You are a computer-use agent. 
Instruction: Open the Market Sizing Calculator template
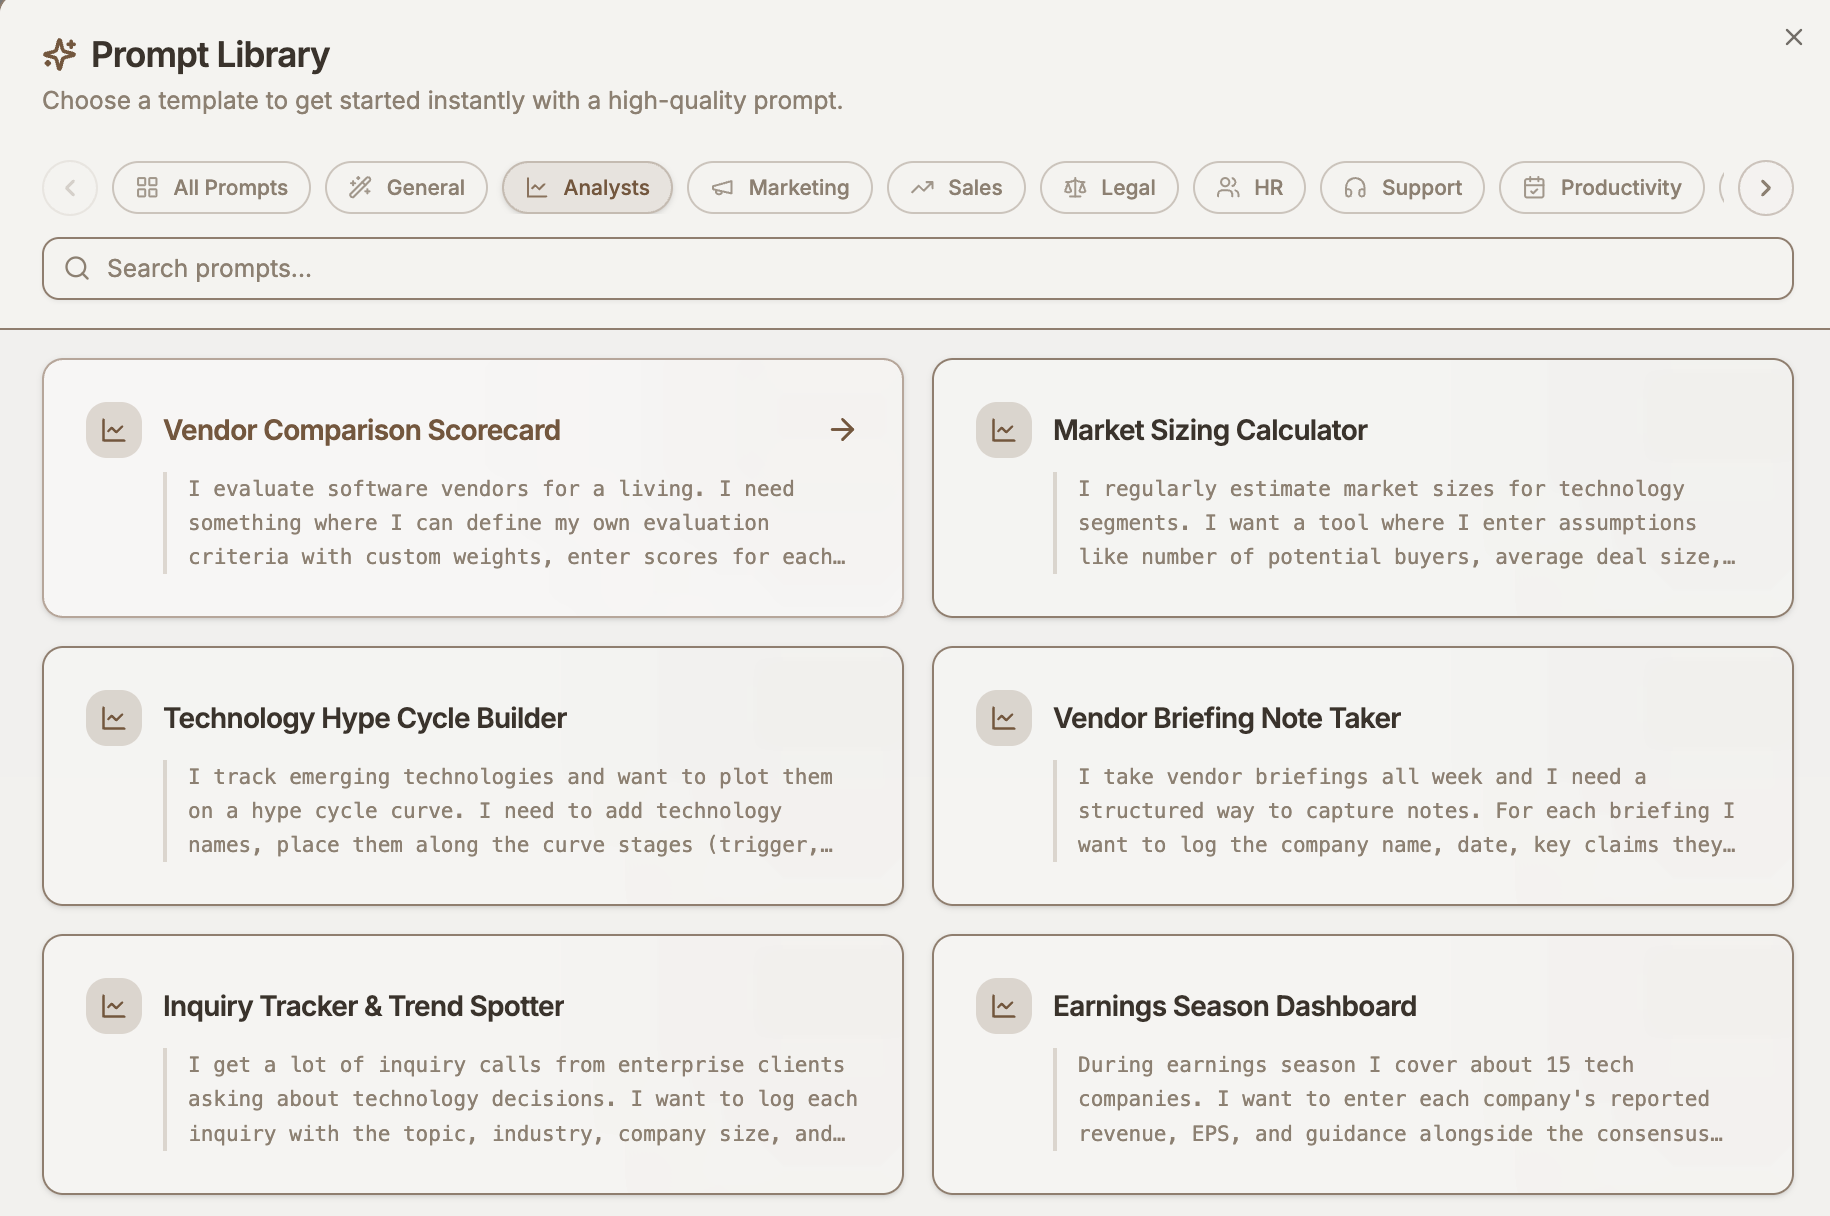1363,488
